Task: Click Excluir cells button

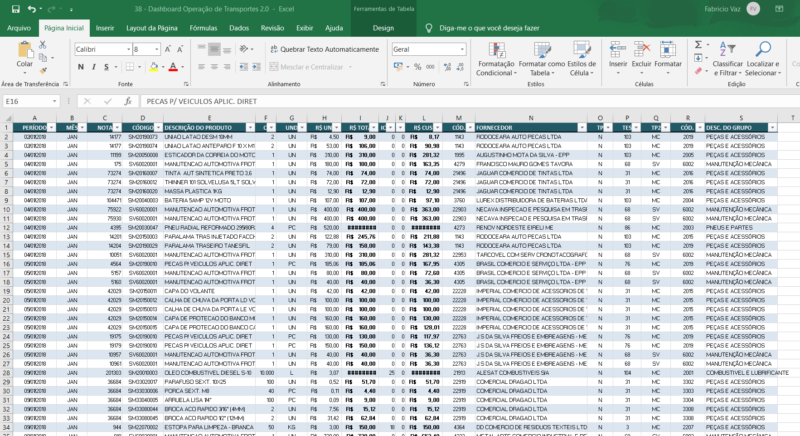Action: [x=641, y=58]
